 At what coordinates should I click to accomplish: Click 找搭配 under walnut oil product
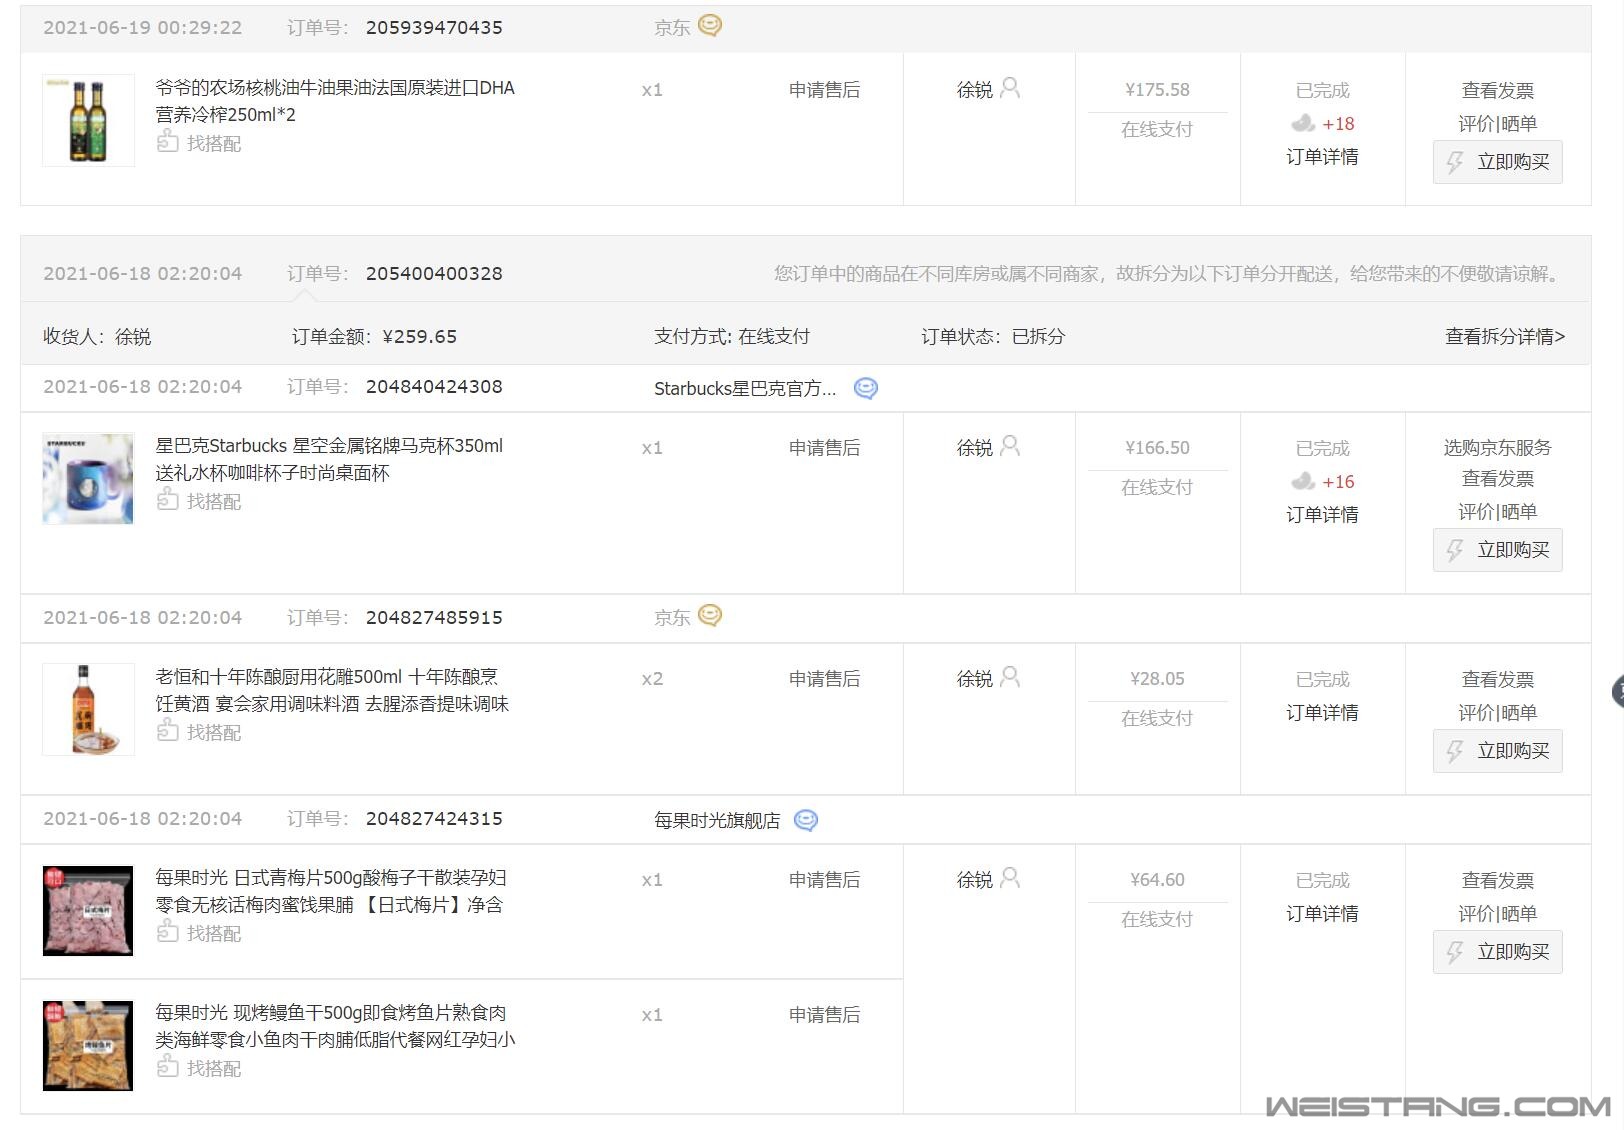[x=199, y=143]
